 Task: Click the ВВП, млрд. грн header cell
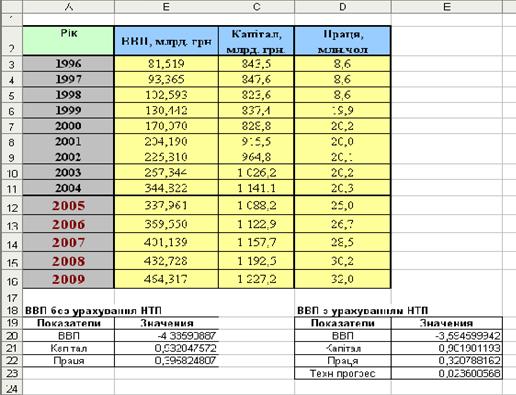click(x=166, y=41)
